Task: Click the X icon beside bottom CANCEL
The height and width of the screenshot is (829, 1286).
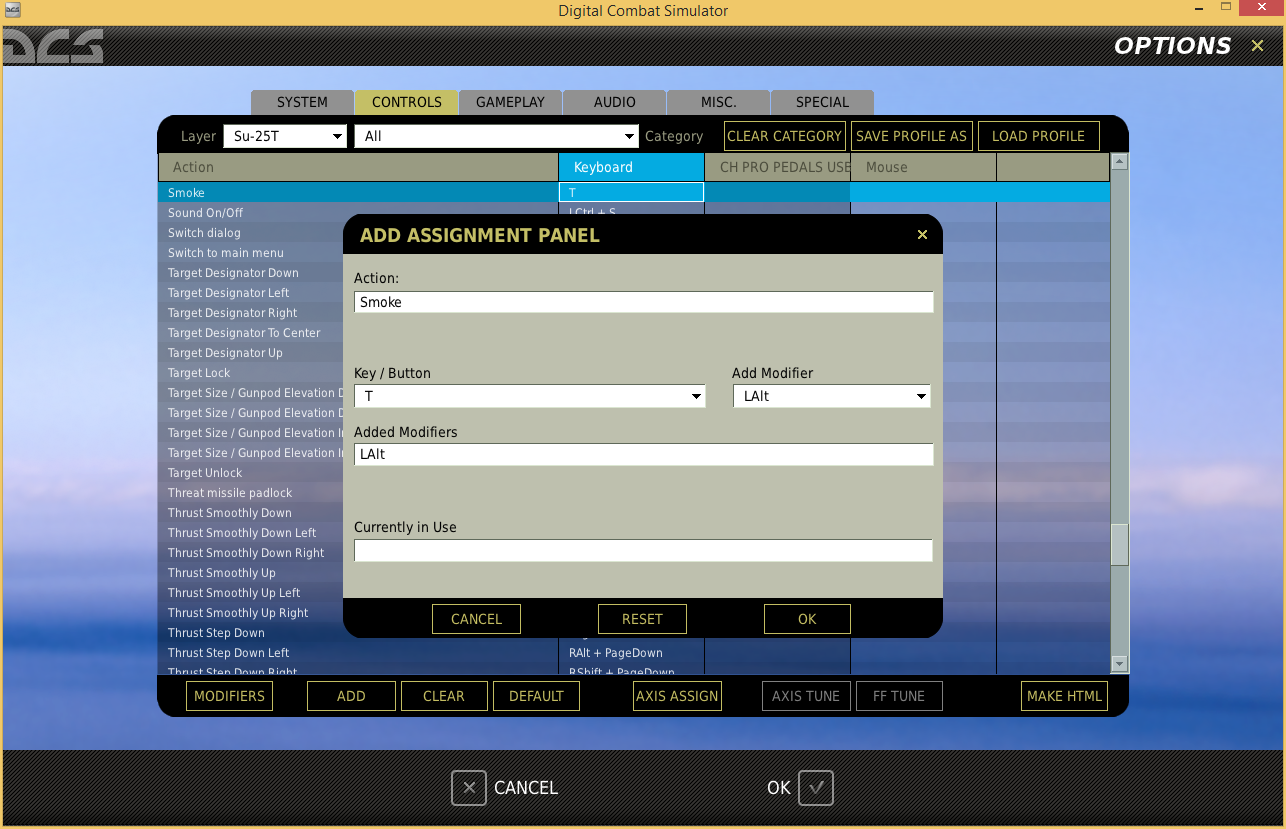Action: 469,788
